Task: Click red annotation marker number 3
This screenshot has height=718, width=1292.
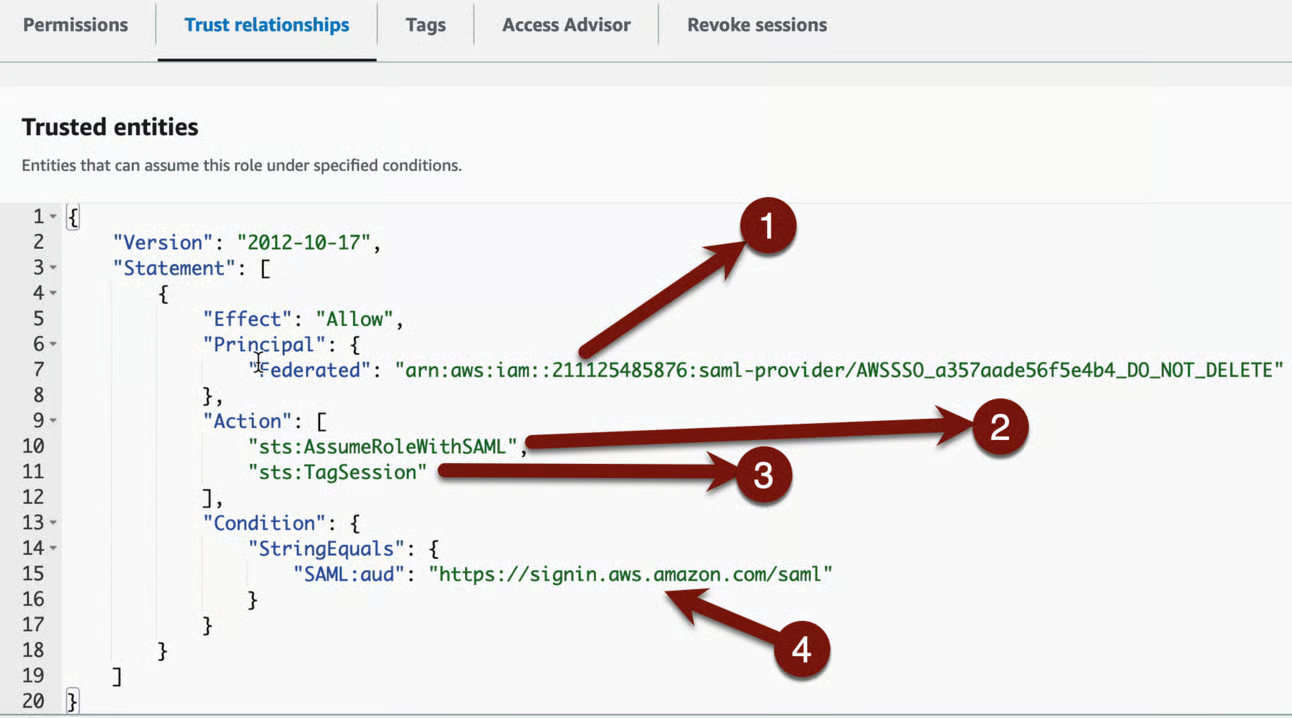Action: pyautogui.click(x=763, y=475)
